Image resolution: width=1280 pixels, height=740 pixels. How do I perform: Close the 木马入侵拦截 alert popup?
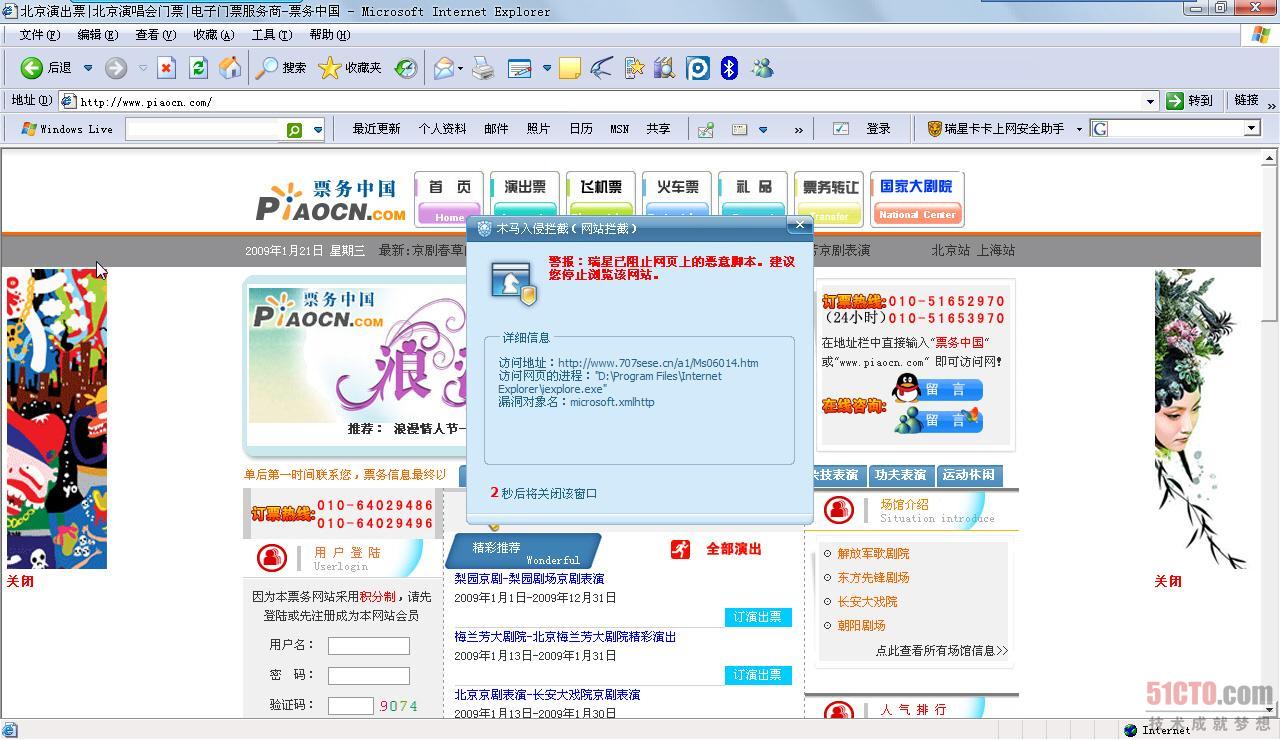click(799, 226)
